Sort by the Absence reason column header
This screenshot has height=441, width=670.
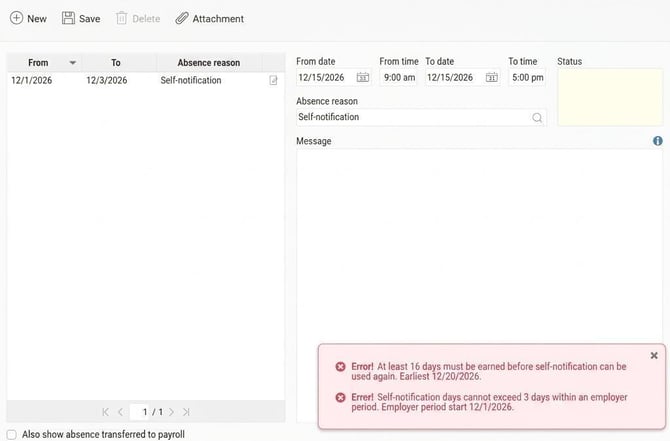[209, 63]
